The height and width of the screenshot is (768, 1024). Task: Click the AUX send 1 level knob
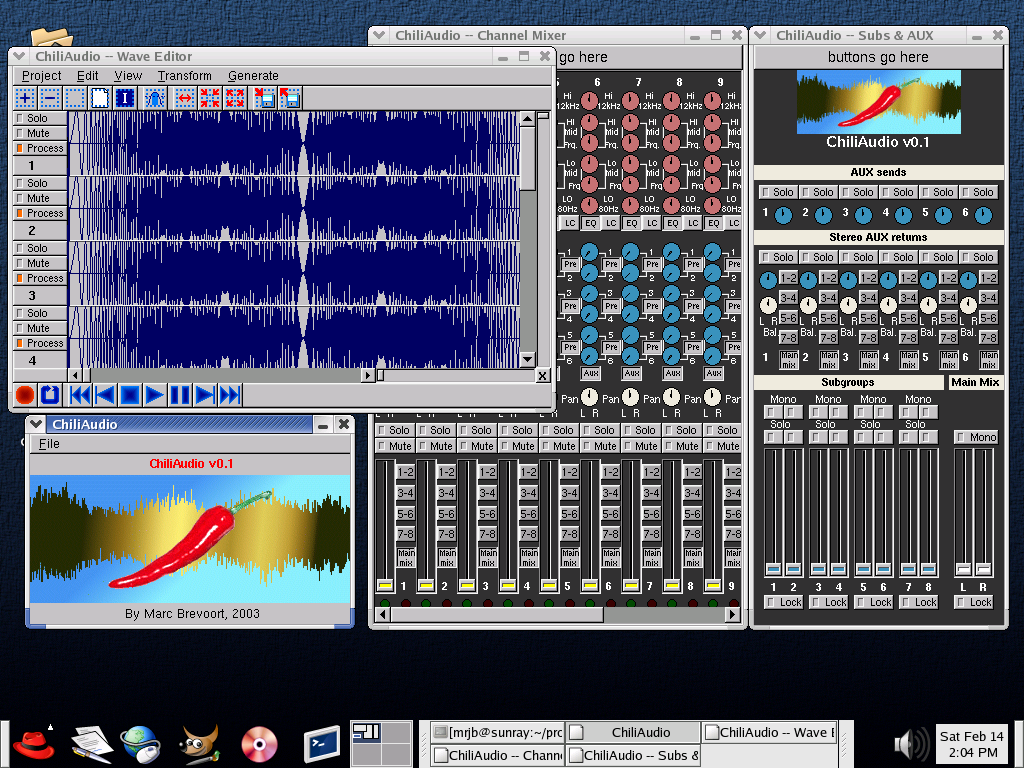click(x=783, y=214)
